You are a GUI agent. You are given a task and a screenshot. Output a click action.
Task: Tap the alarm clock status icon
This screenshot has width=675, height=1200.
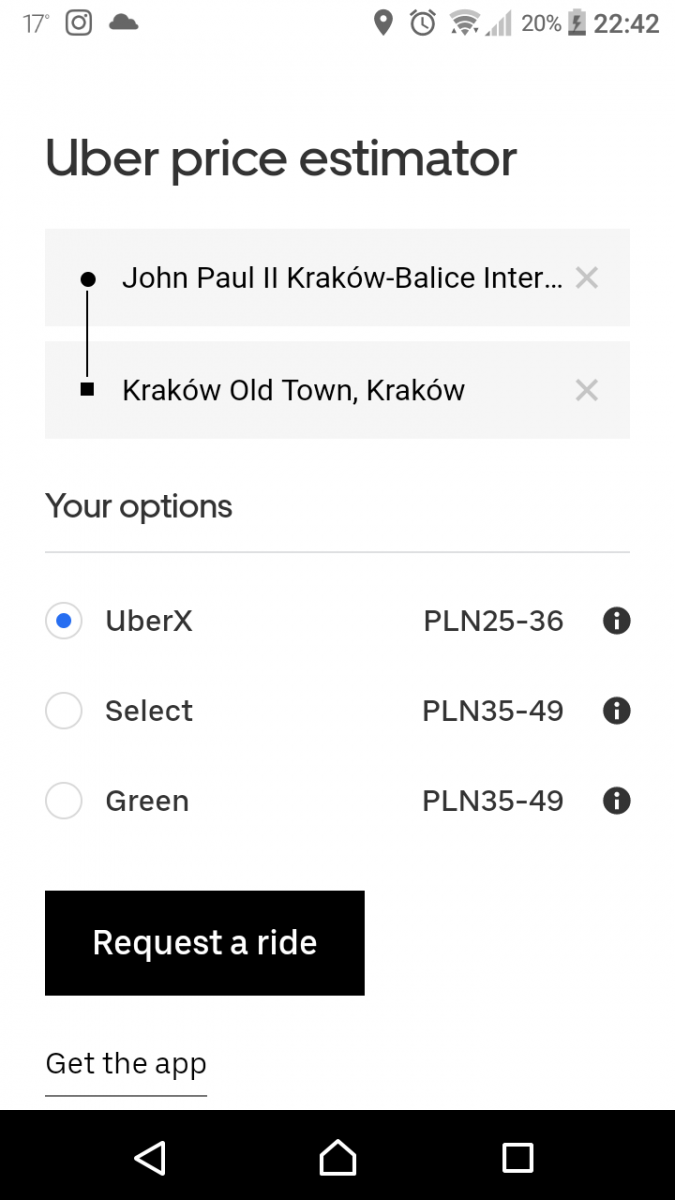coord(423,23)
